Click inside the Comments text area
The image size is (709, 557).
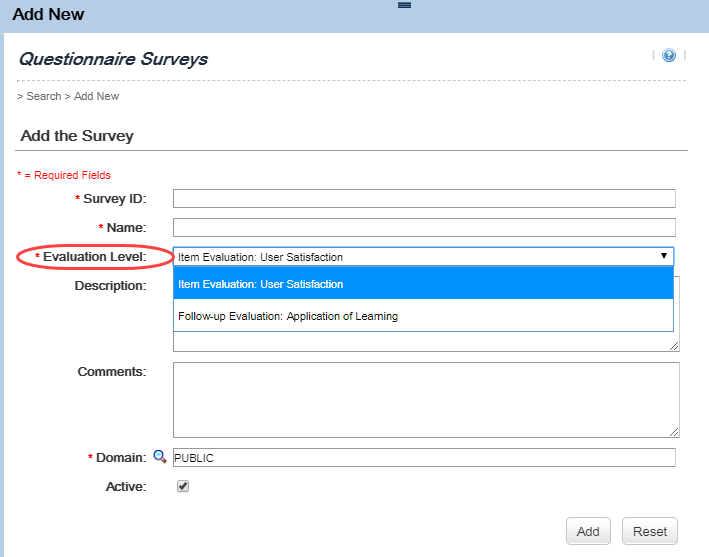tap(426, 400)
